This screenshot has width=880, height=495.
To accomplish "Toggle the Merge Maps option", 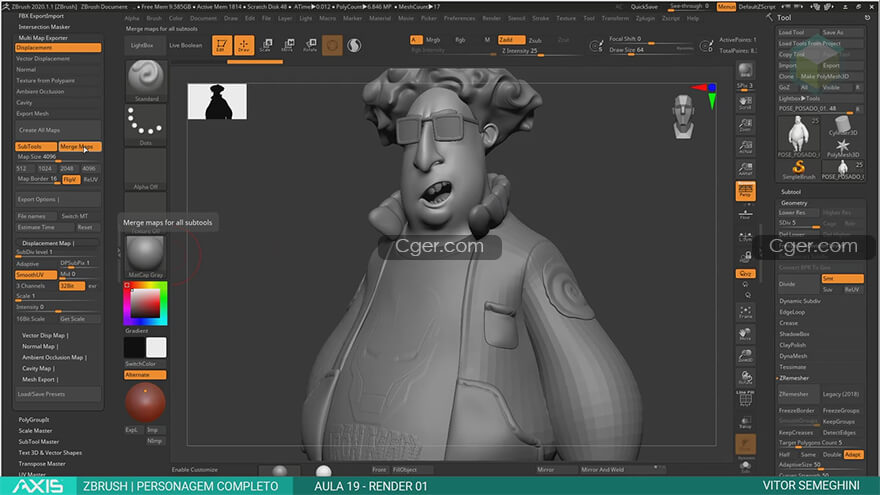I will coord(80,146).
